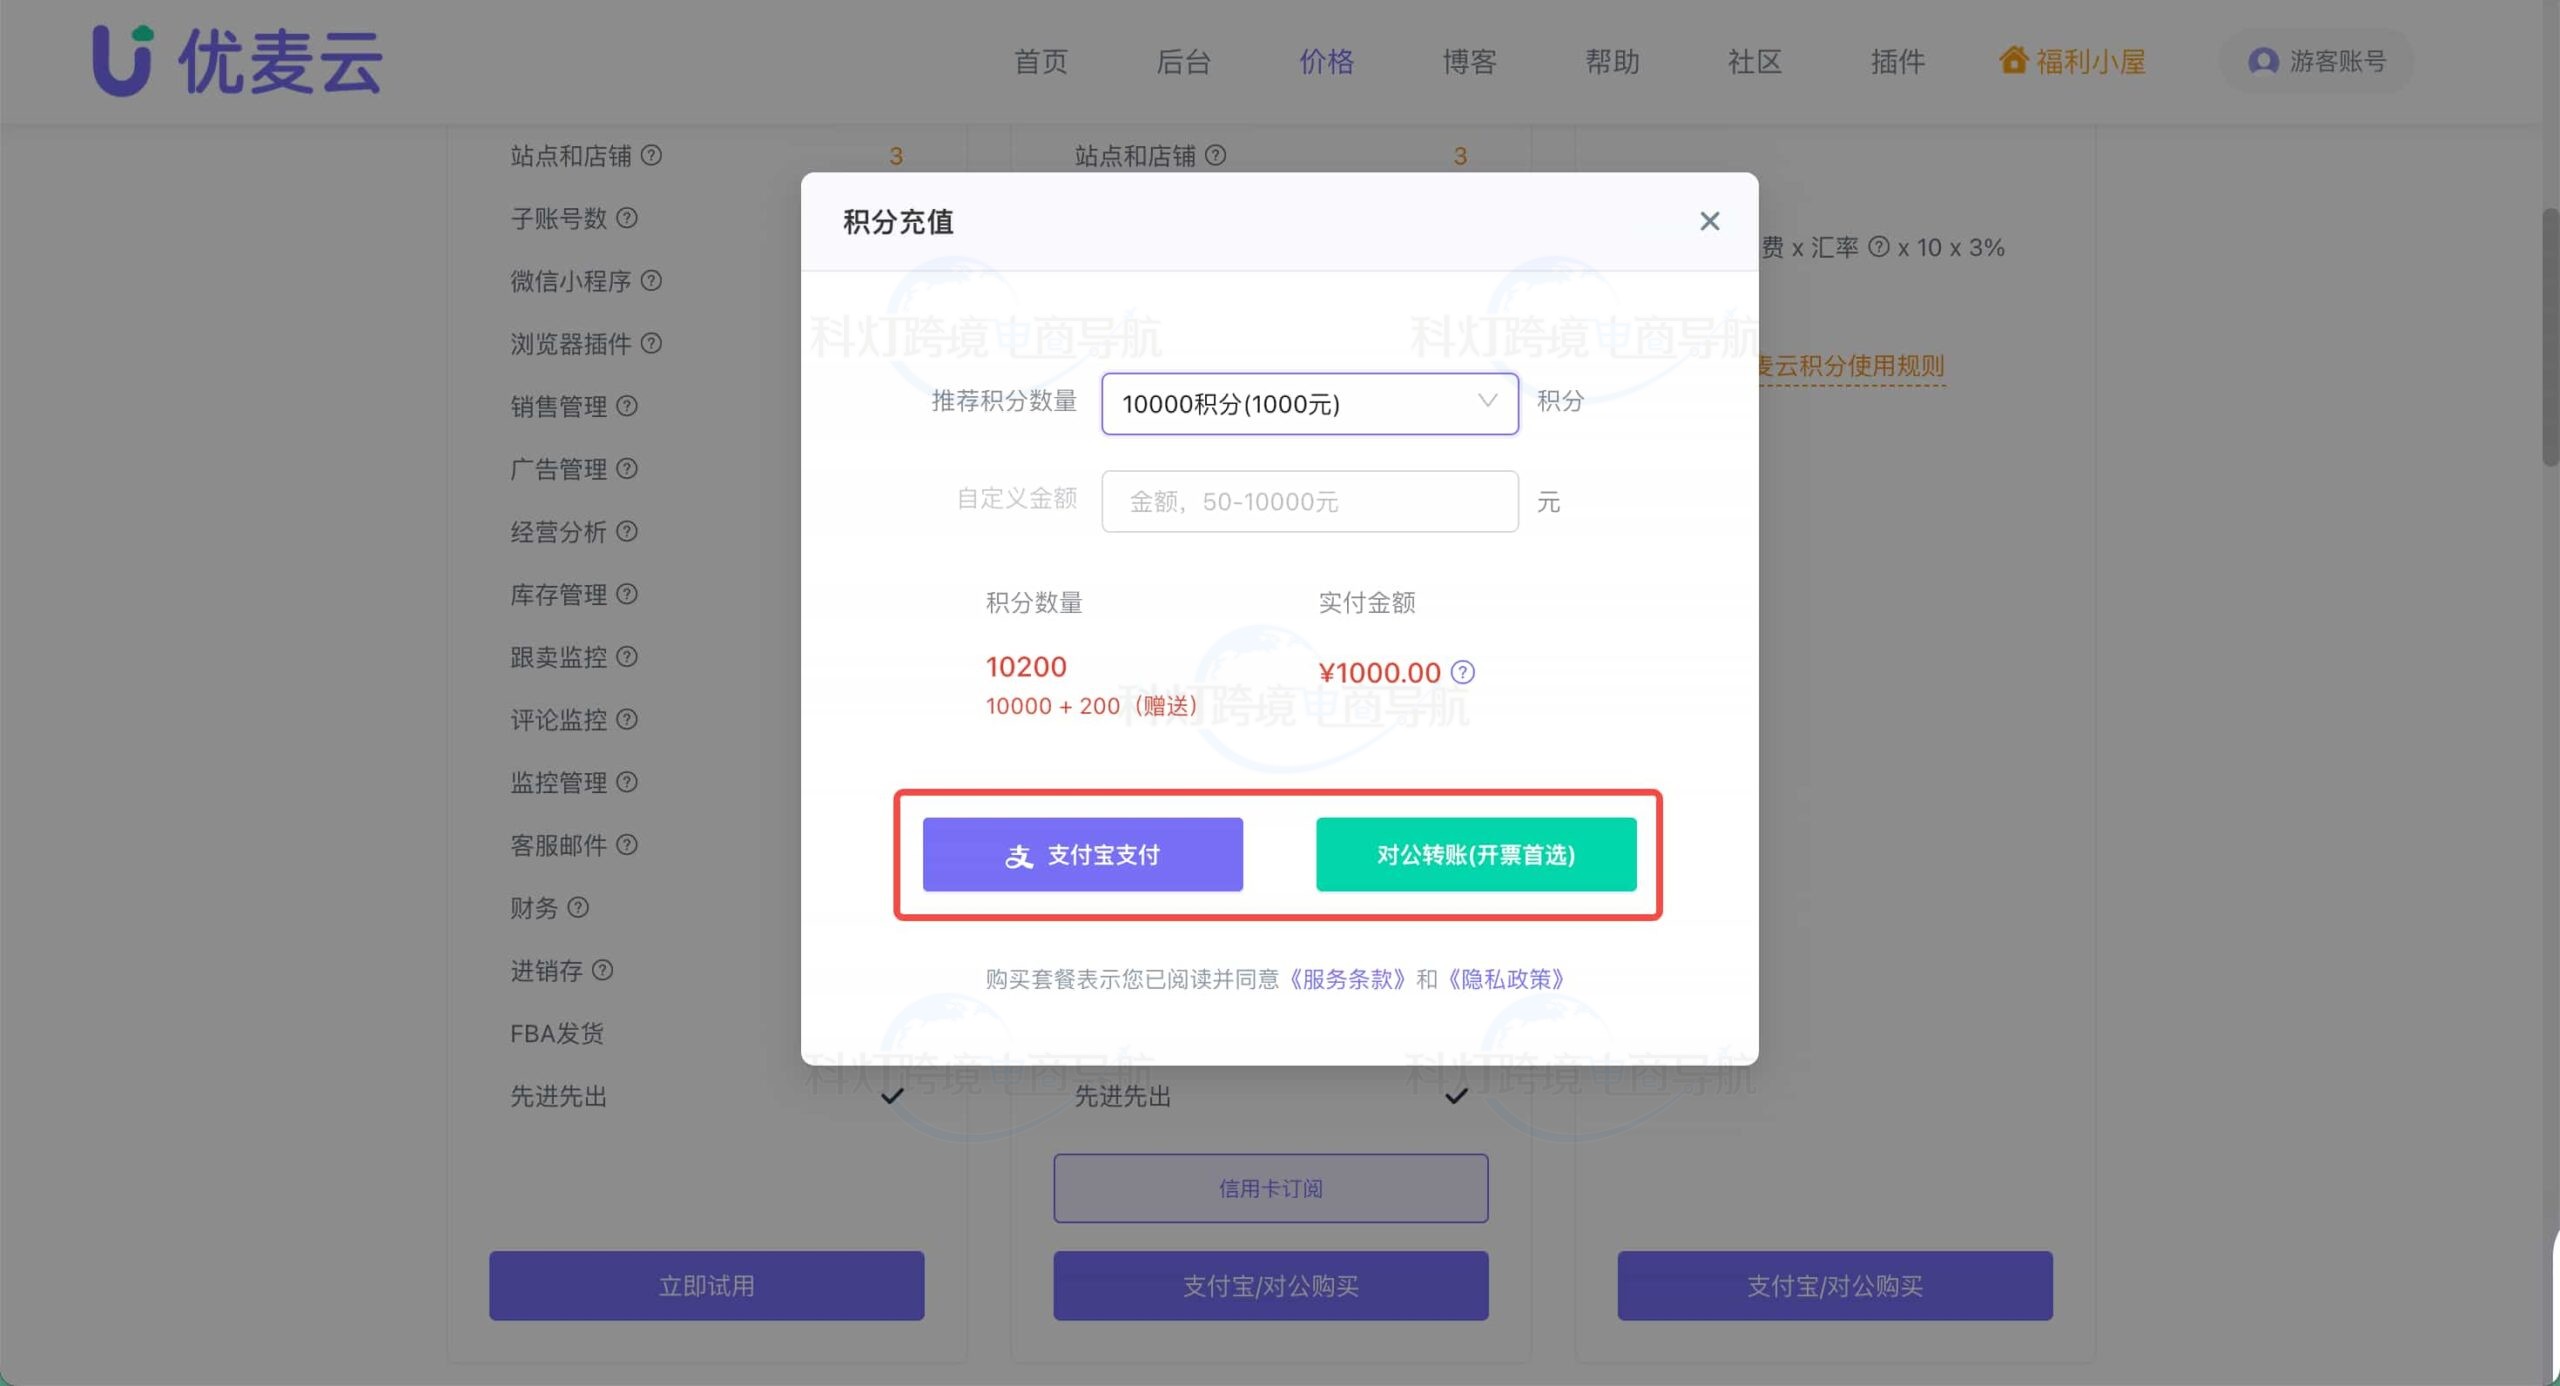Close the 积分充值 dialog
The image size is (2560, 1386).
[1710, 221]
